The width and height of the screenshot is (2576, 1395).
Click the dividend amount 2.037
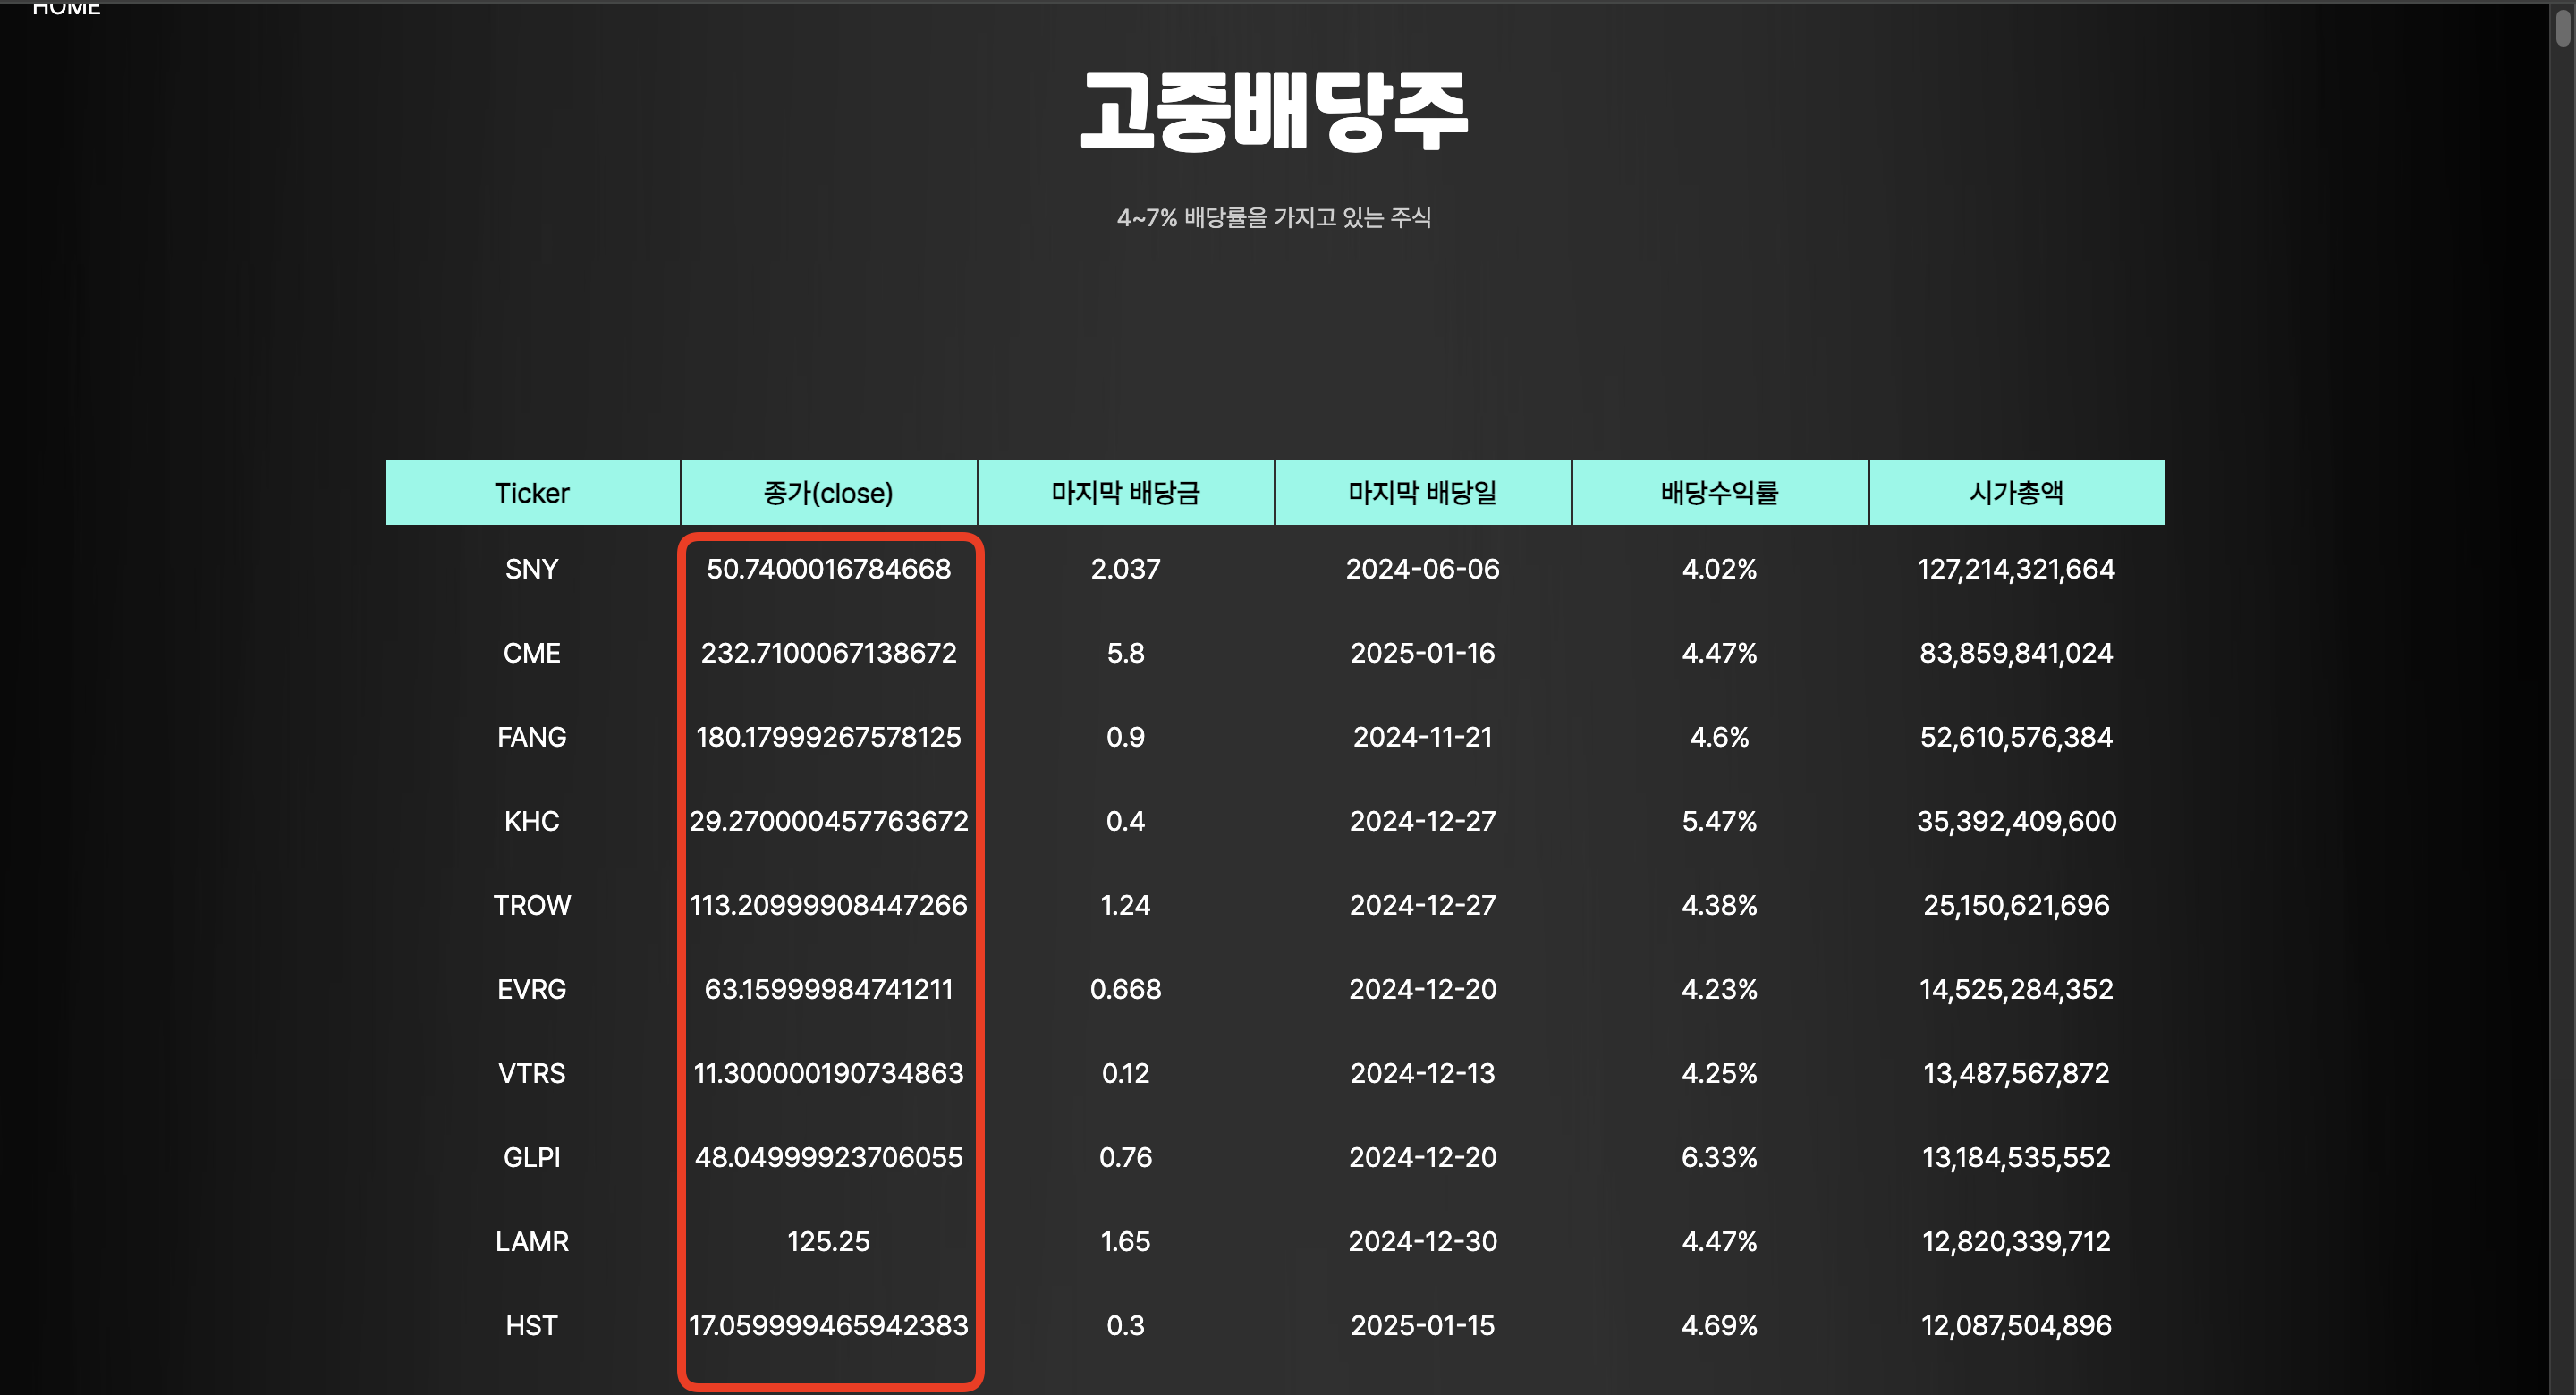coord(1126,569)
